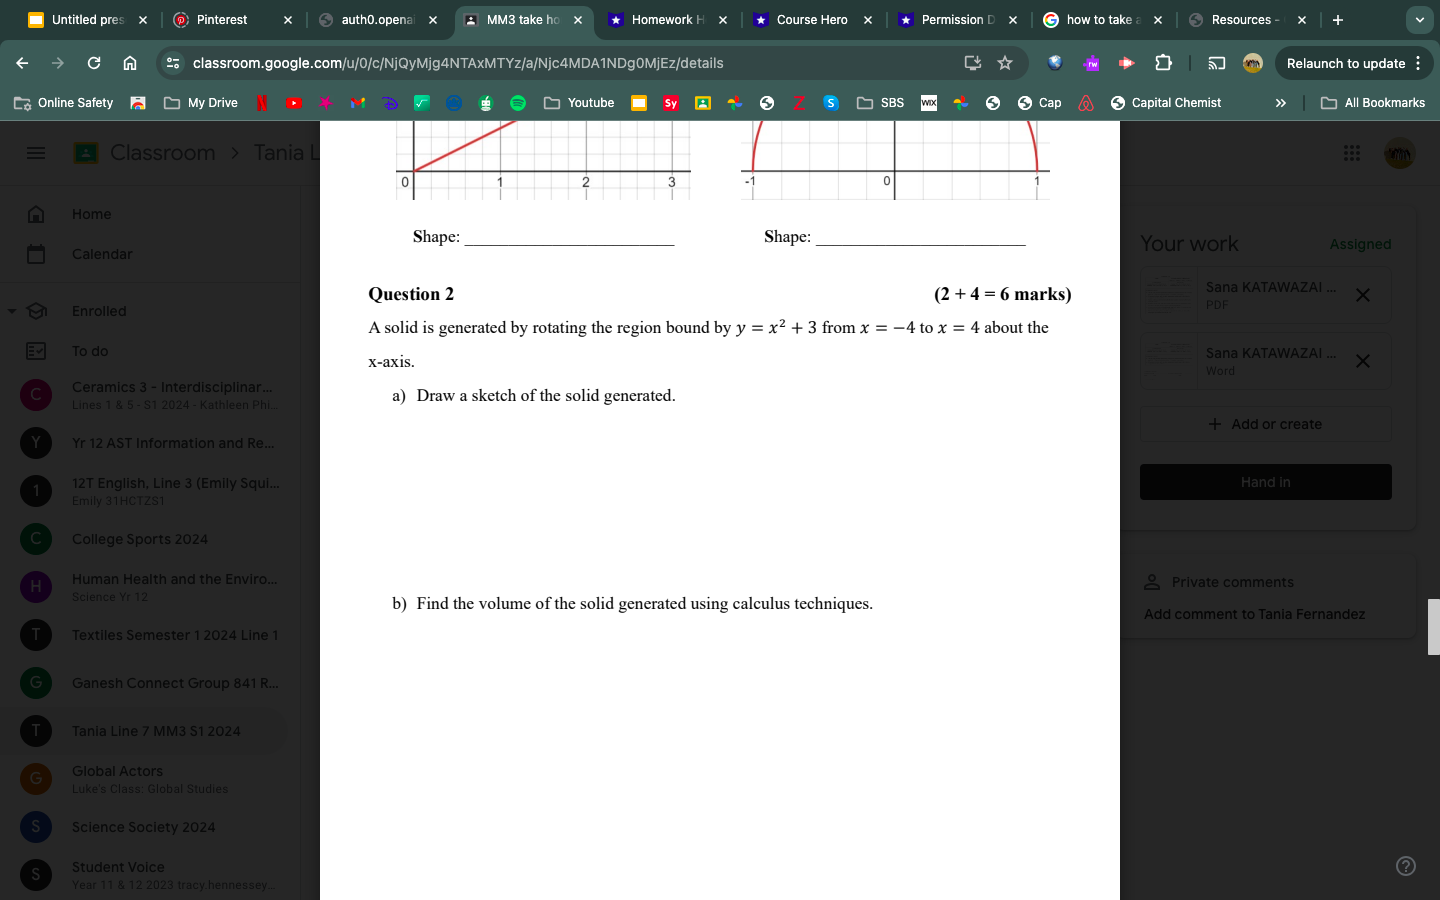
Task: Select the Calendar icon in the sidebar
Action: (x=35, y=253)
